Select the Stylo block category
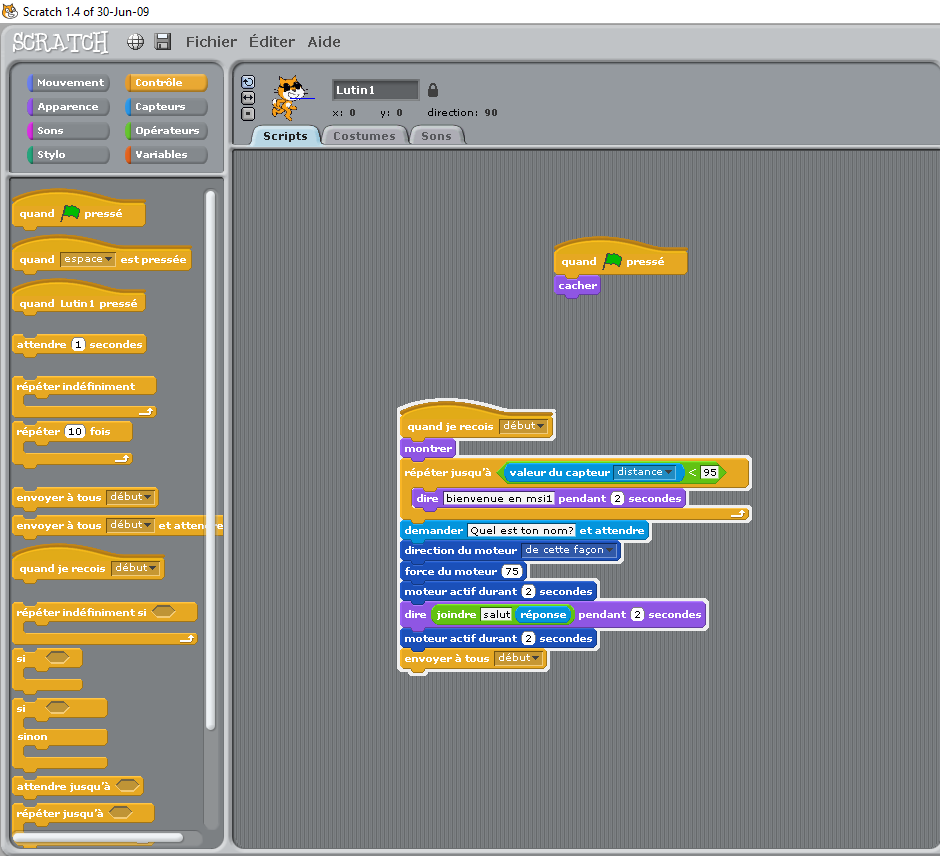940x856 pixels. click(x=68, y=155)
